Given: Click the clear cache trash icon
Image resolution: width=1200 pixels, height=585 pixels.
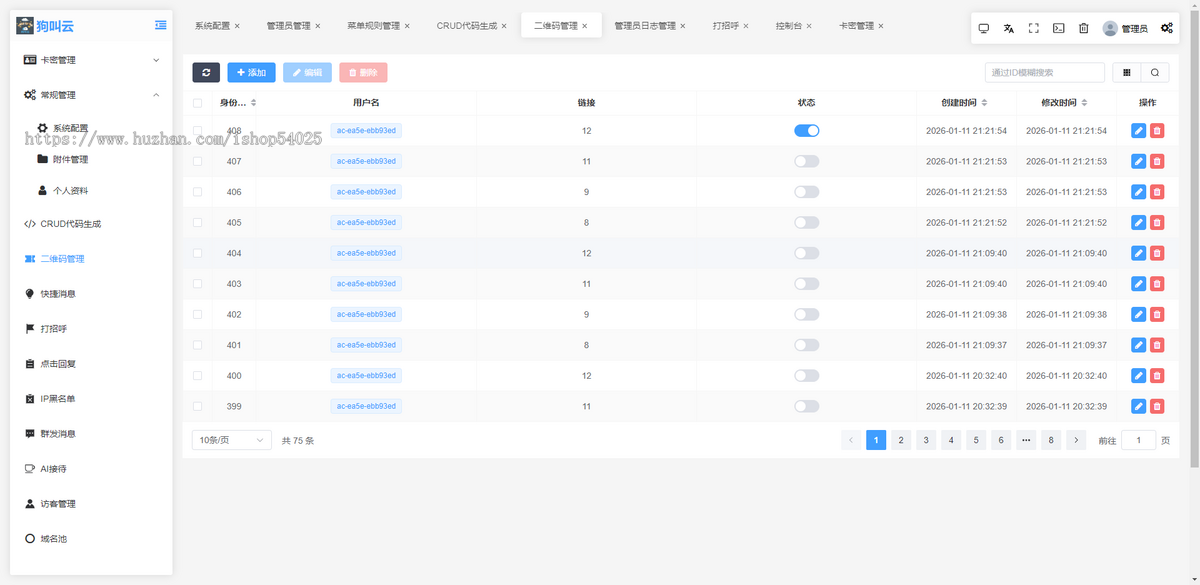Looking at the screenshot, I should pyautogui.click(x=1084, y=29).
